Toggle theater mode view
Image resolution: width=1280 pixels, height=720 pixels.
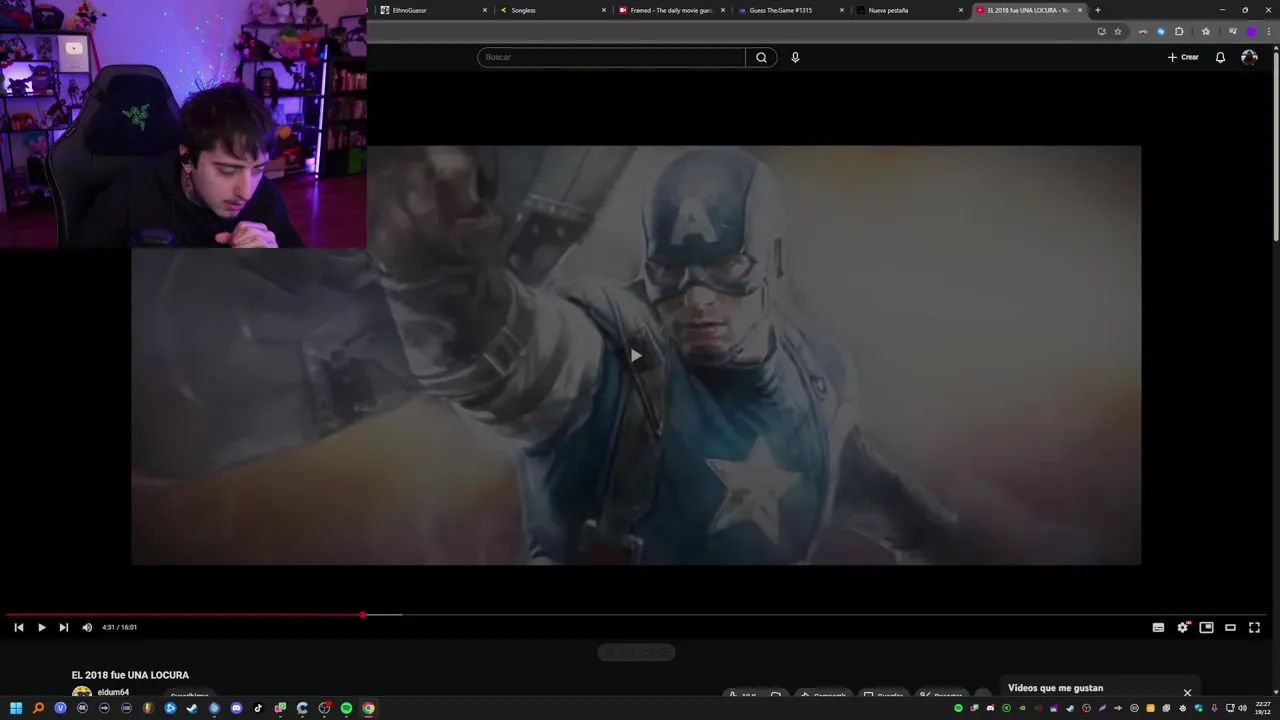(x=1230, y=627)
